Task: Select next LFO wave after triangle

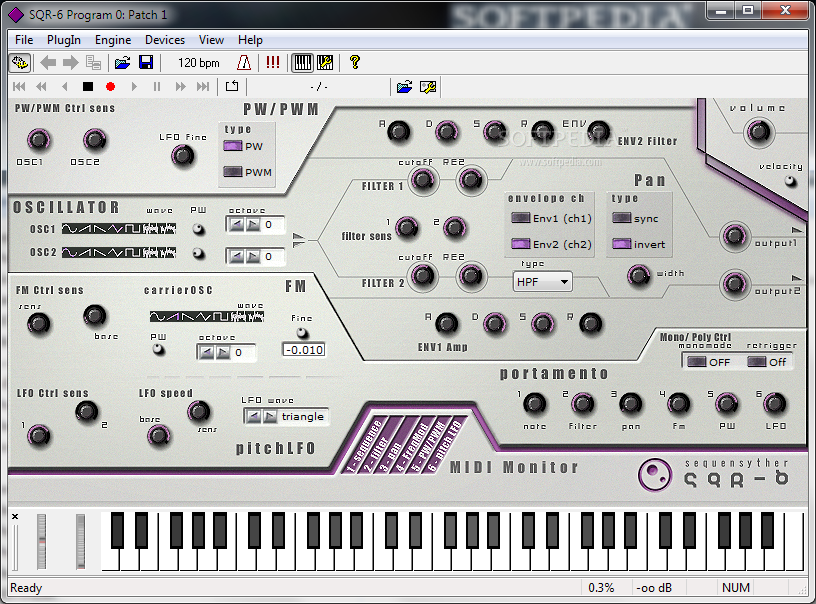Action: click(x=270, y=417)
